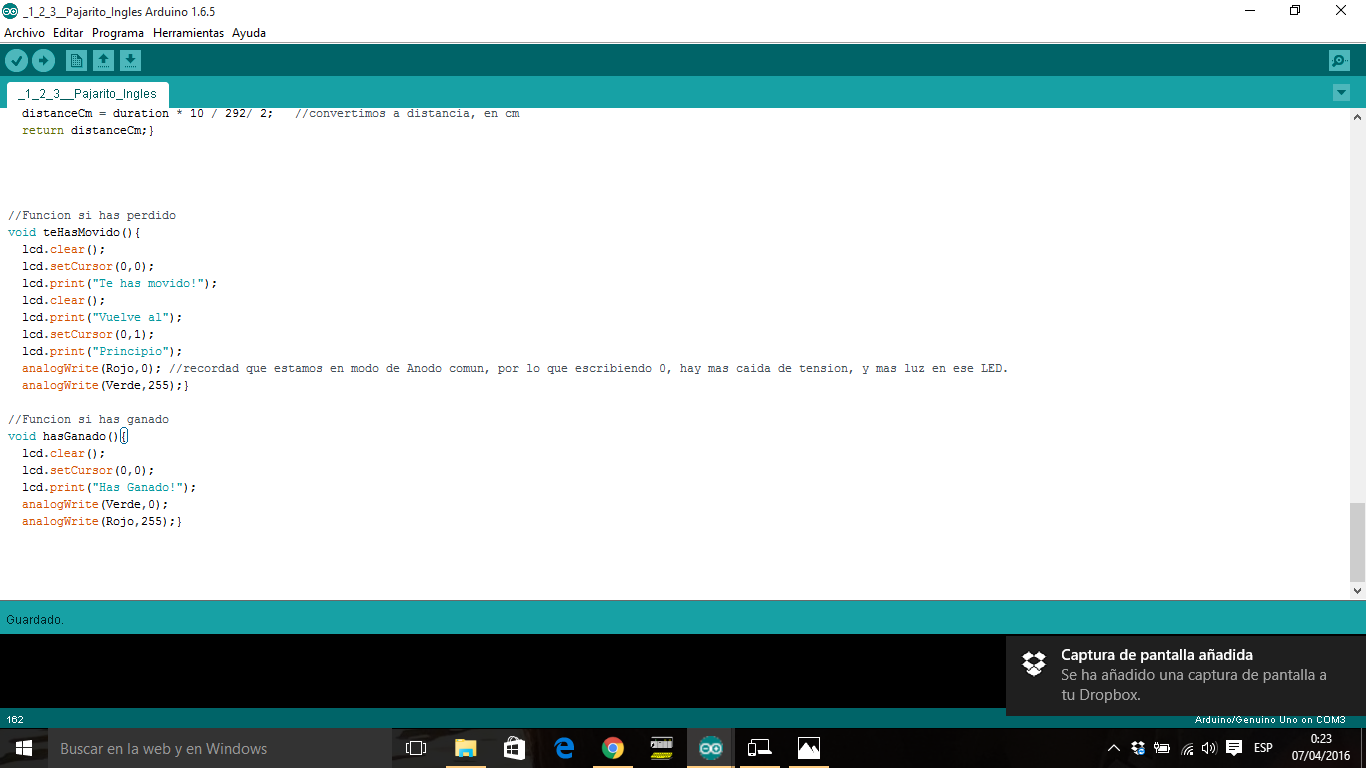Screen dimensions: 1366x768
Task: Click the Windows Start button
Action: [24, 748]
